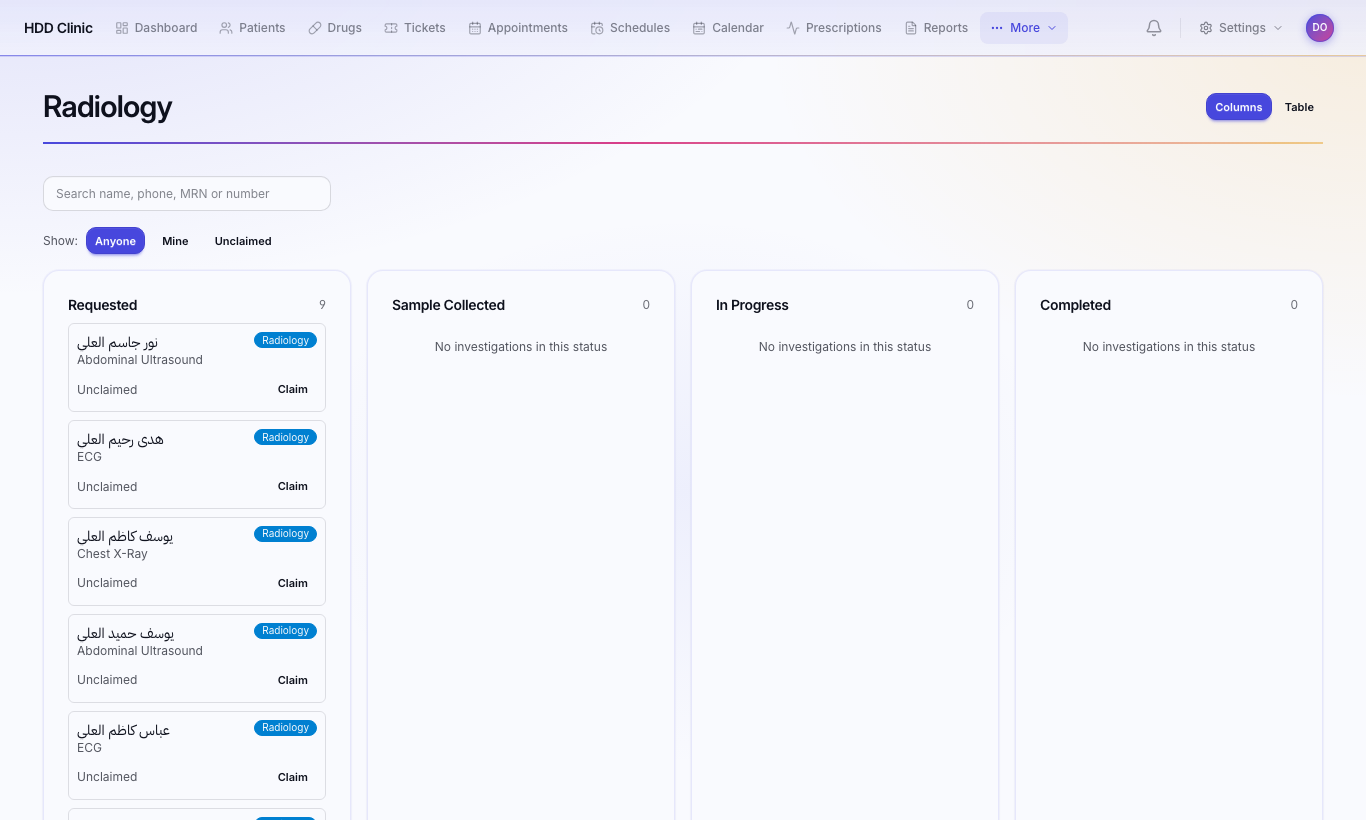Click the Completed column heading

[x=1075, y=305]
